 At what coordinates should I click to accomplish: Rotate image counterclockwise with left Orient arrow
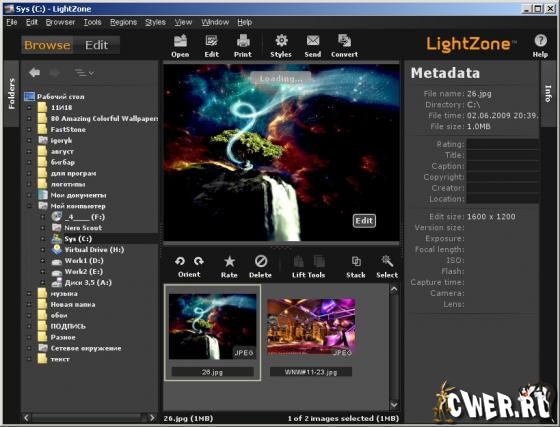pos(180,262)
